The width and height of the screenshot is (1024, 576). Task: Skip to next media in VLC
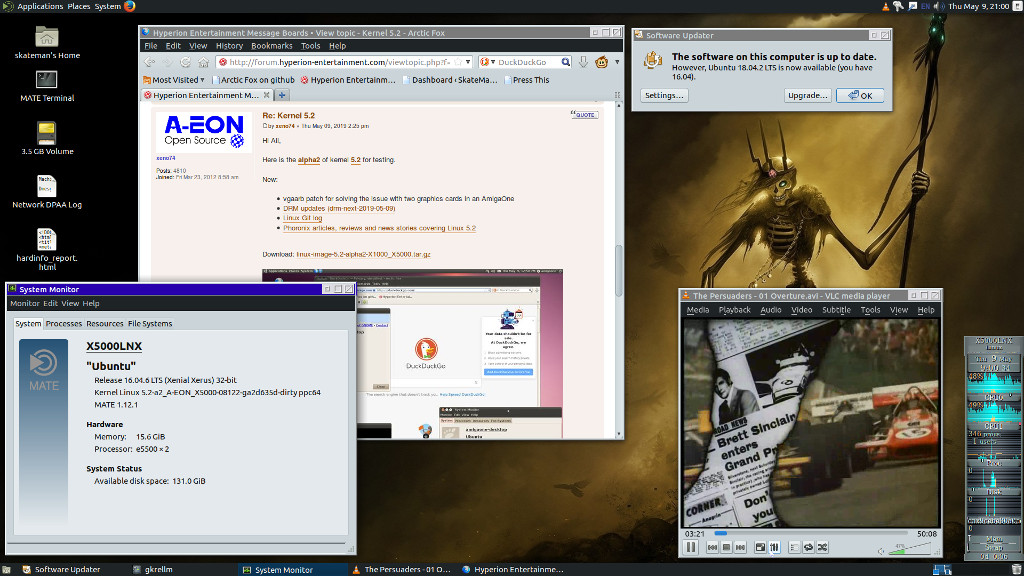pyautogui.click(x=741, y=547)
